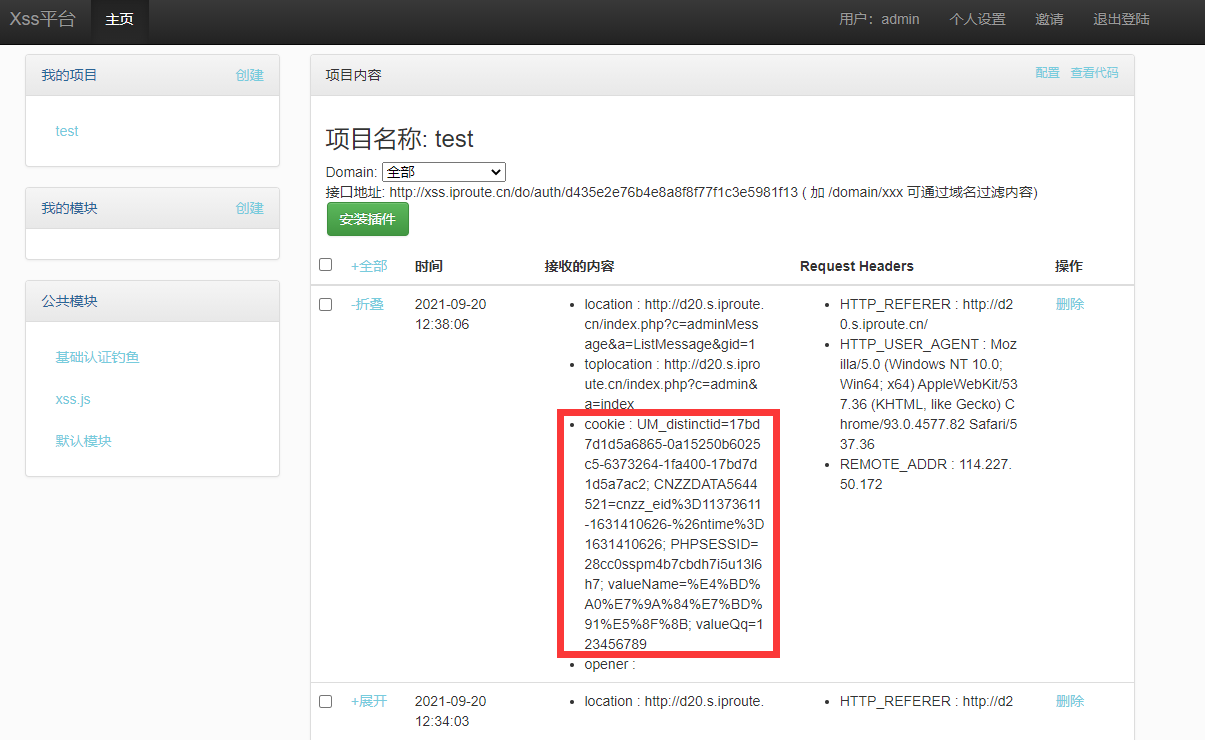The width and height of the screenshot is (1205, 740).
Task: Expand the 12:34:03 record with +展开
Action: 368,701
